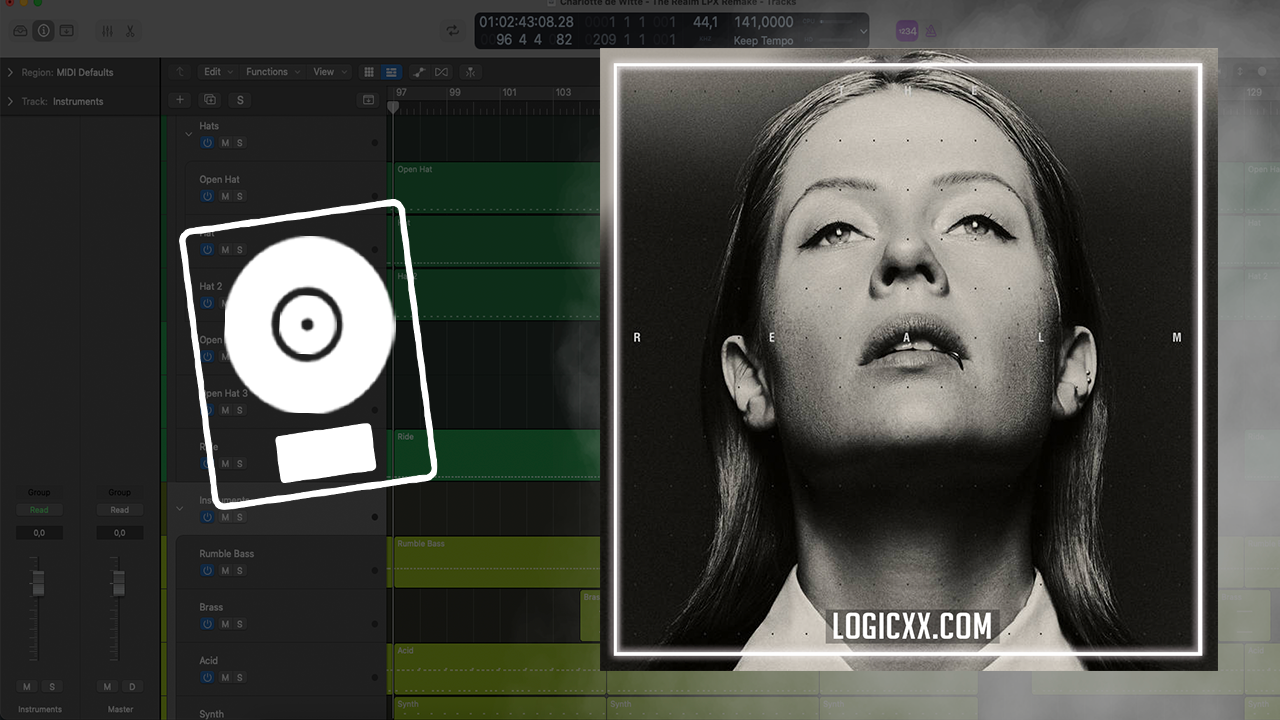1280x720 pixels.
Task: Select the Rumble Bass region
Action: (x=497, y=562)
